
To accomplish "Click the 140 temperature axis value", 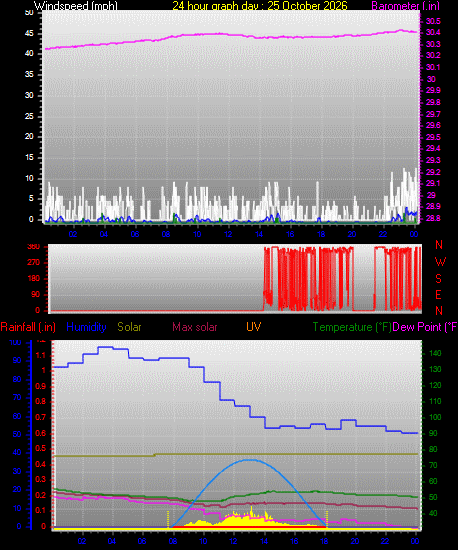I will [x=435, y=354].
